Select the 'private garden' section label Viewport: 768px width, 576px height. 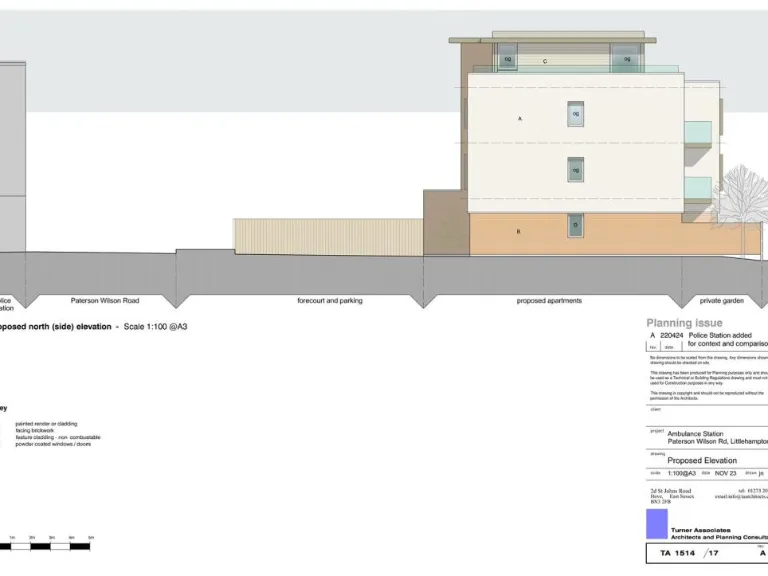coord(722,300)
